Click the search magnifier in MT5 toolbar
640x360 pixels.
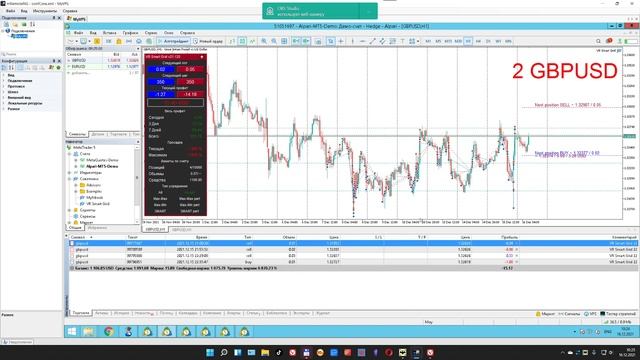pos(598,41)
